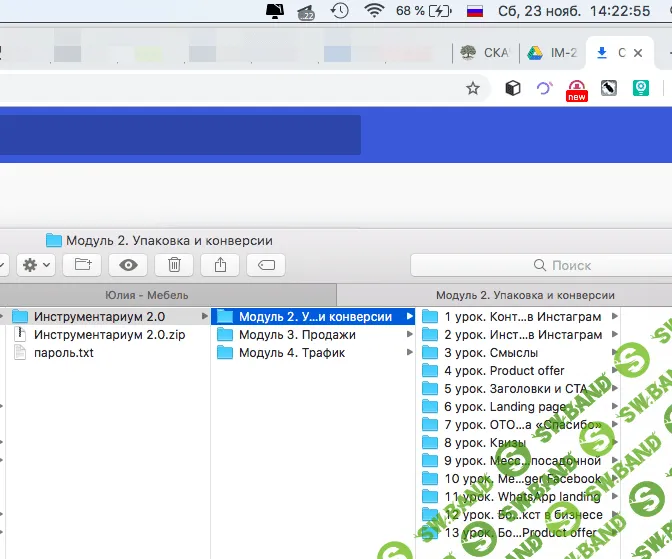The image size is (672, 559).
Task: Click the Share toolbar icon
Action: (220, 265)
